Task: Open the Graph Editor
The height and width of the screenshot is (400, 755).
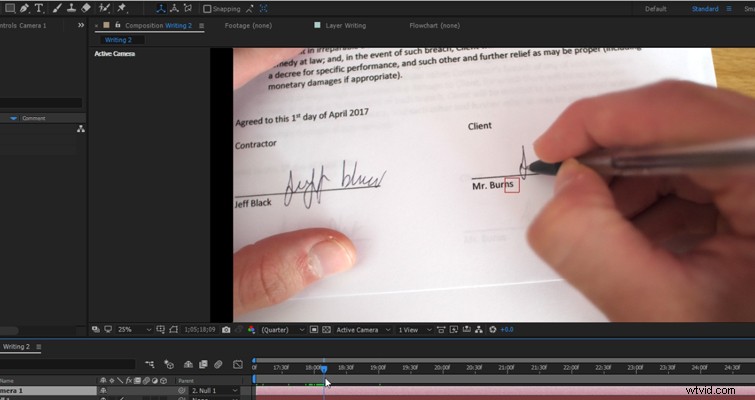Action: click(238, 364)
